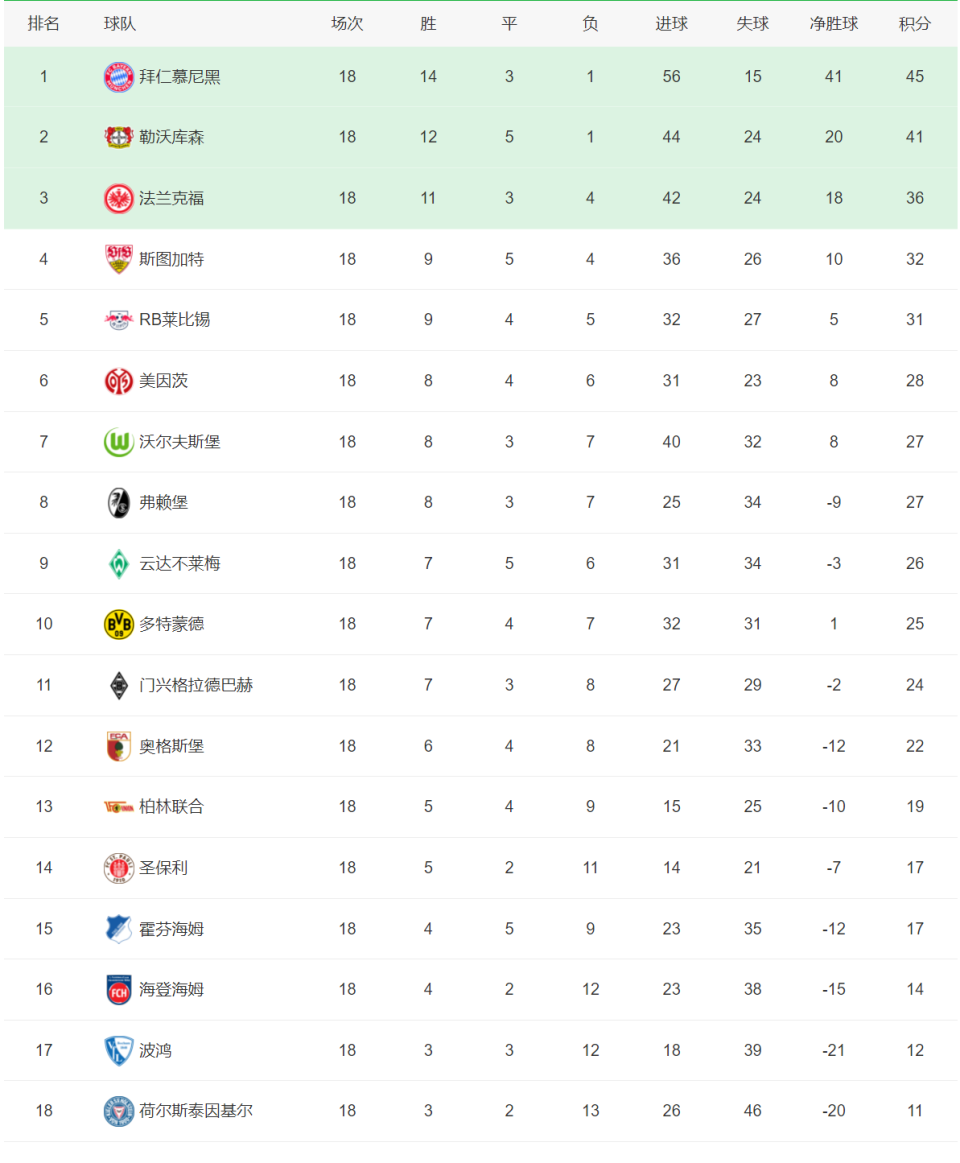960x1163 pixels.
Task: Click the Eintracht Frankfurt eagle logo
Action: 118,199
